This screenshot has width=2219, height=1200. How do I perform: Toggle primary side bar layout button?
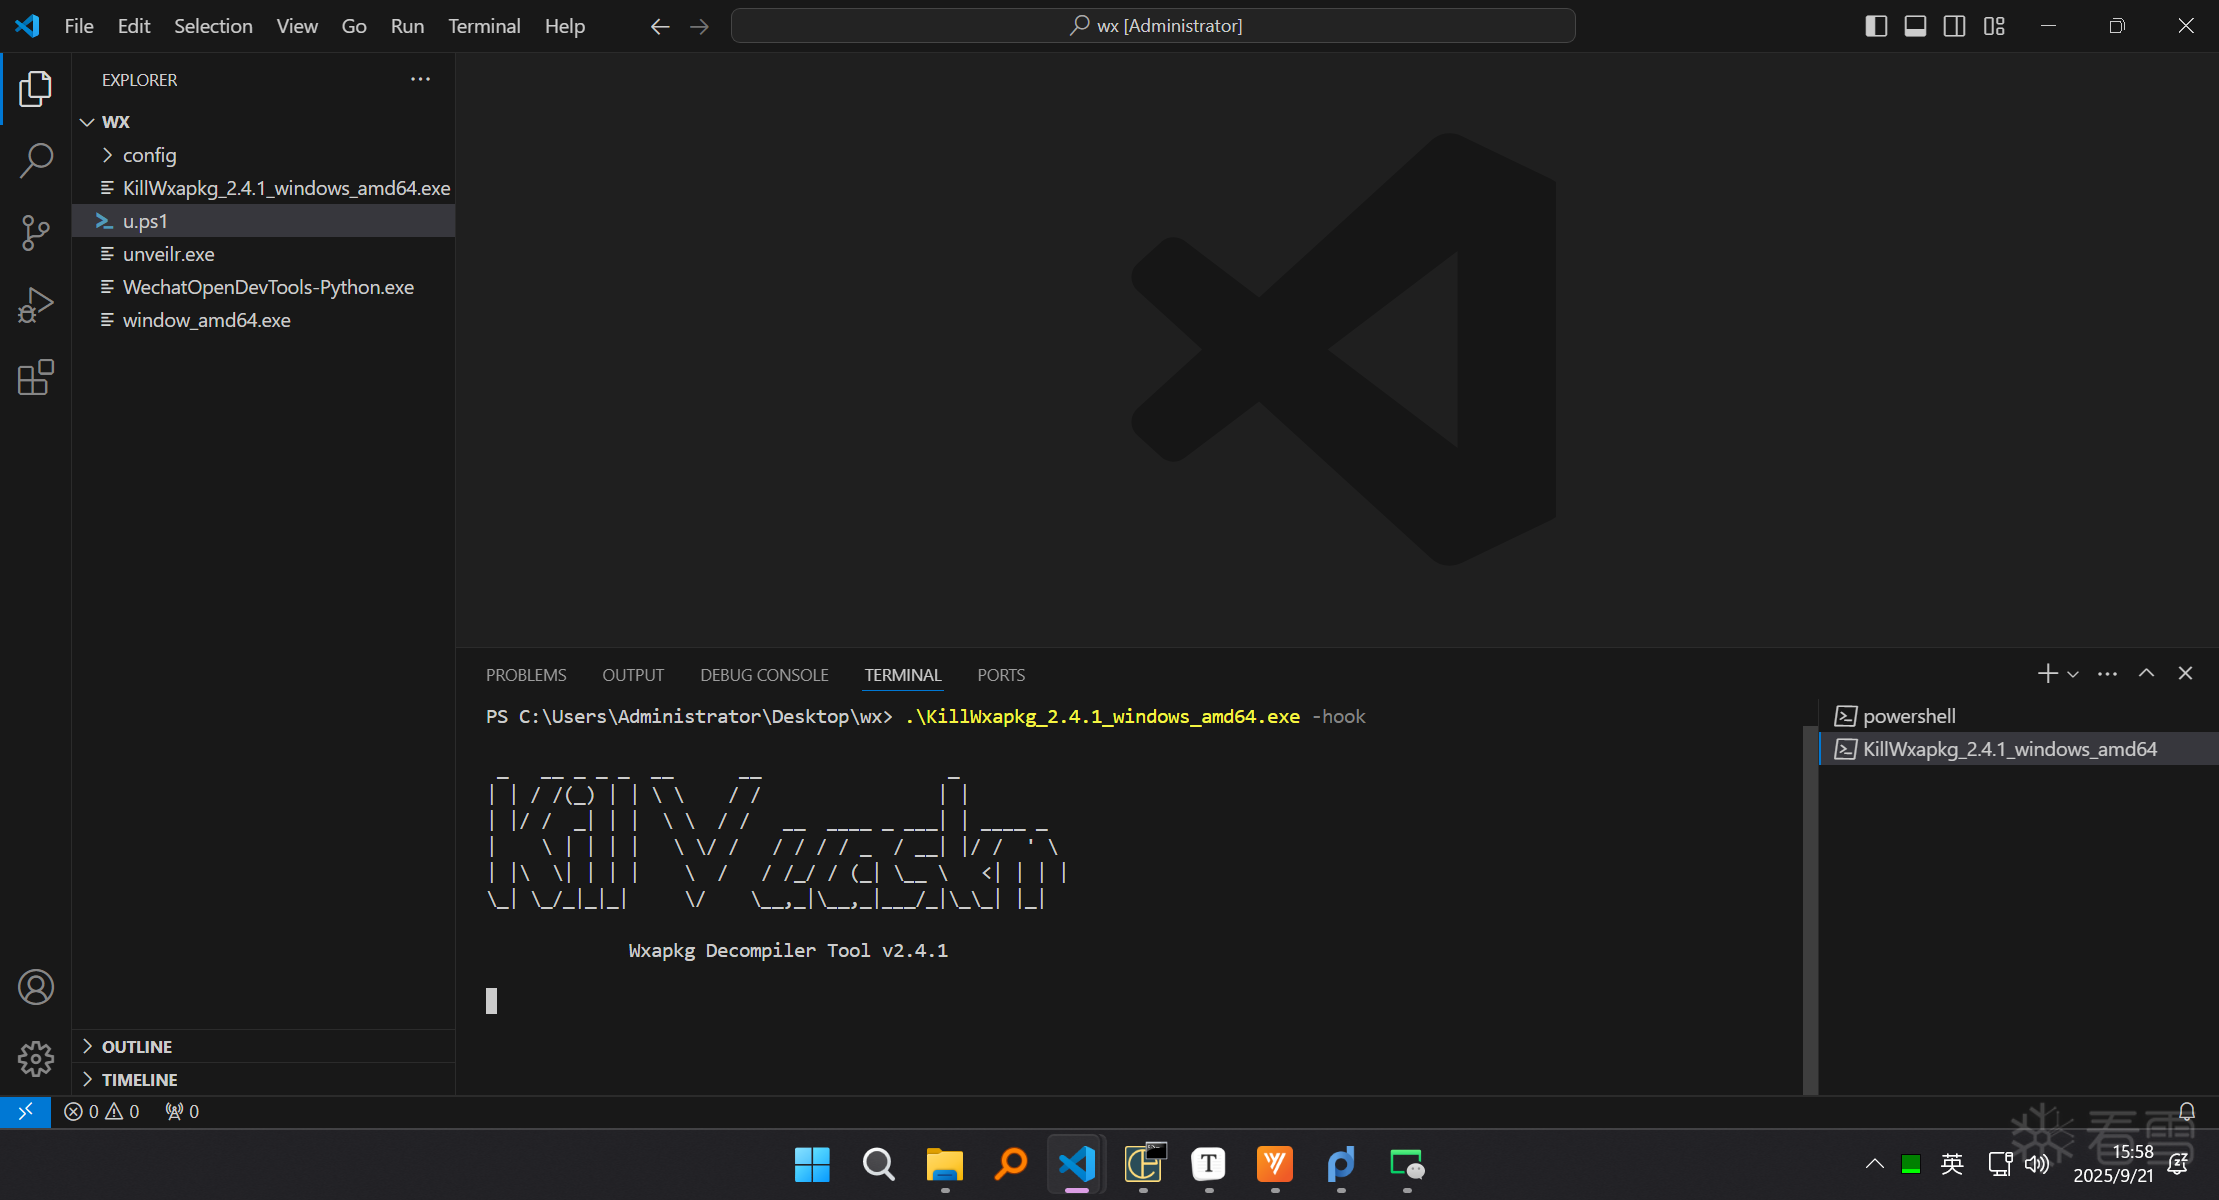tap(1876, 26)
